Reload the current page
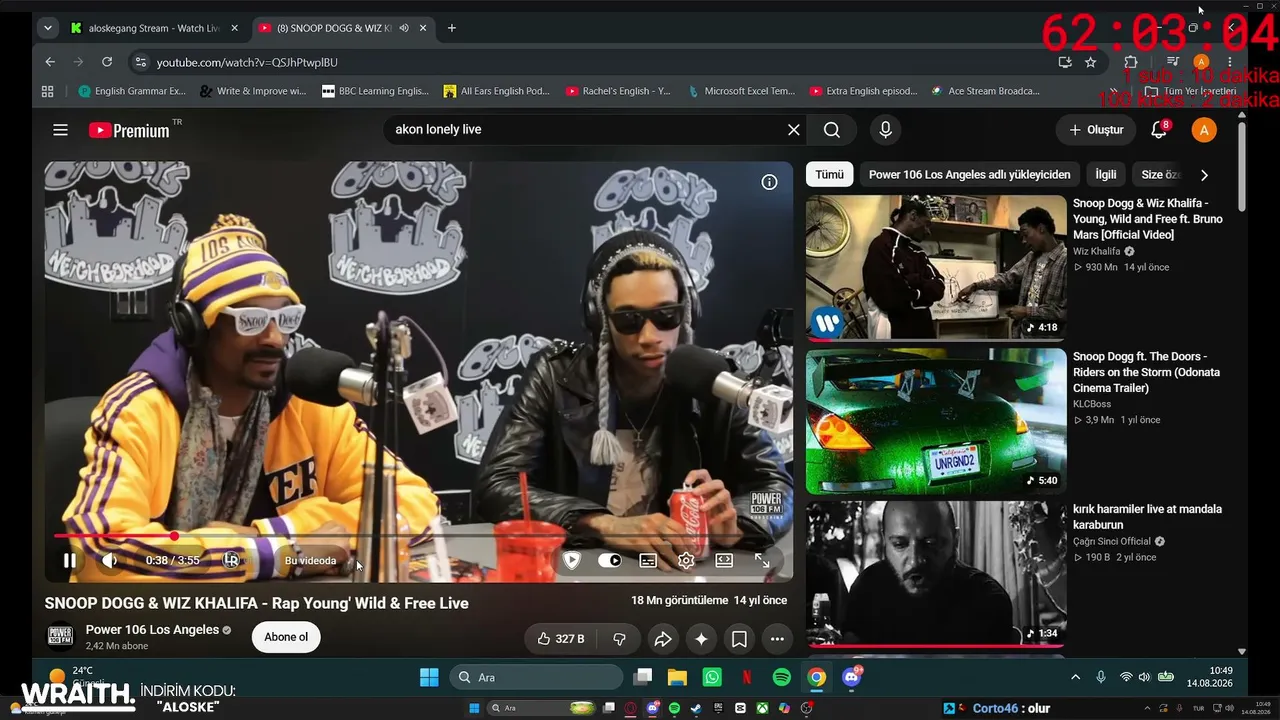The width and height of the screenshot is (1280, 720). point(107,62)
